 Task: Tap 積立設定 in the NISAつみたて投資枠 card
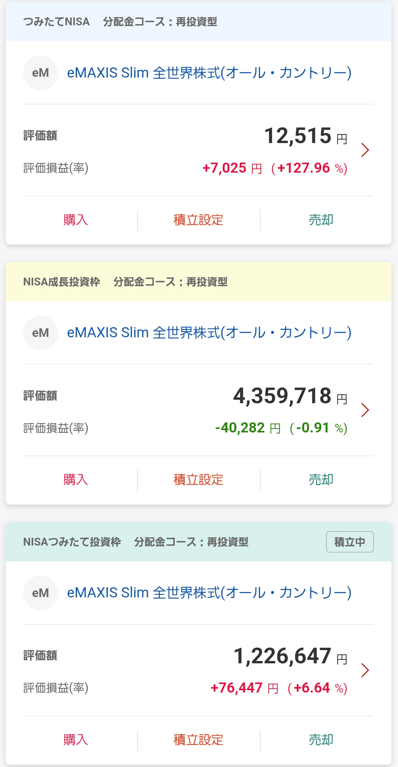(199, 740)
